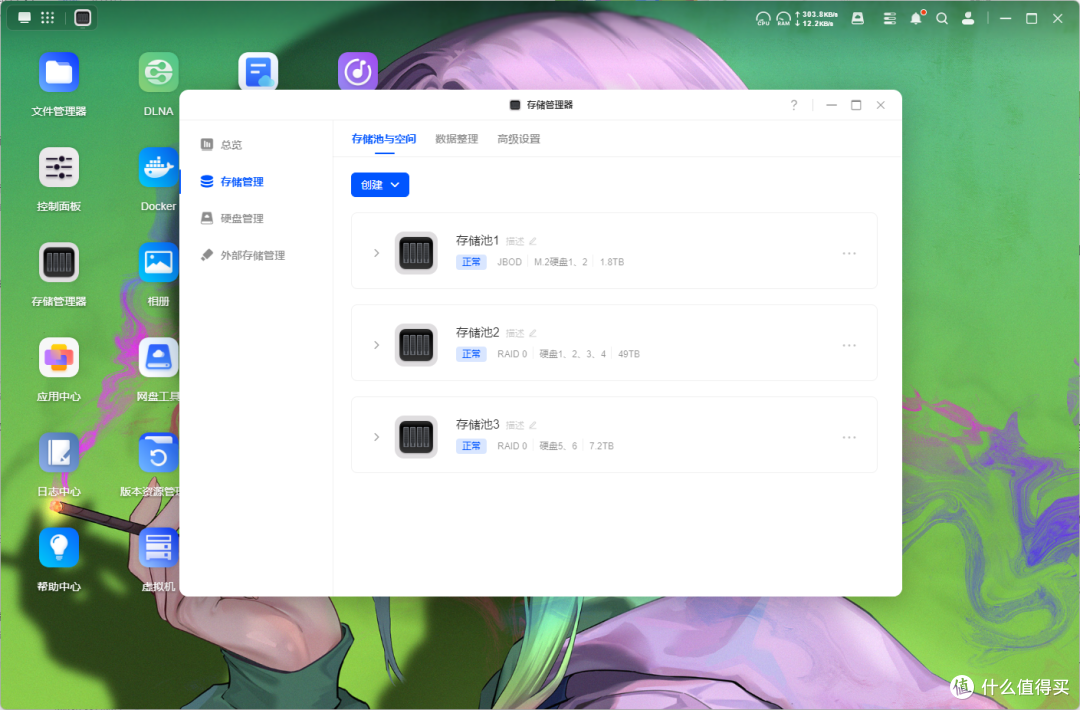Click the show desktop icon in top bar
The image size is (1080, 710).
24,18
